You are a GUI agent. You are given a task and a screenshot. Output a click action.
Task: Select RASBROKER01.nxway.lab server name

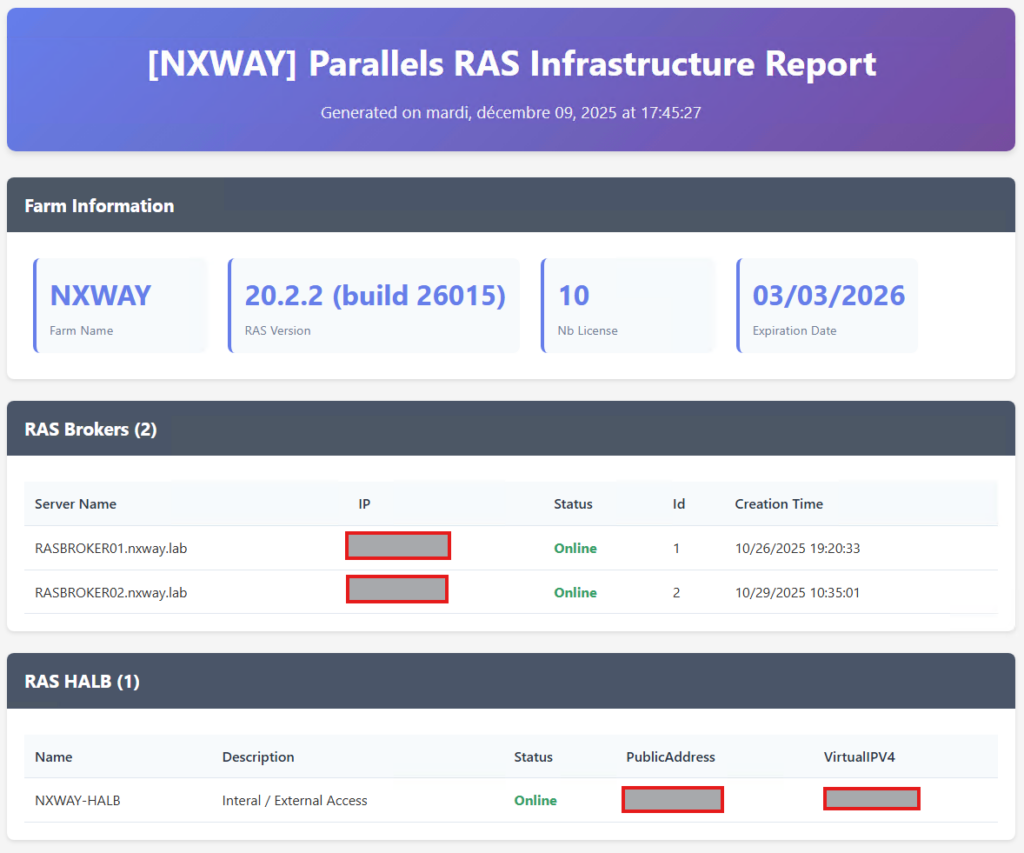(x=111, y=548)
